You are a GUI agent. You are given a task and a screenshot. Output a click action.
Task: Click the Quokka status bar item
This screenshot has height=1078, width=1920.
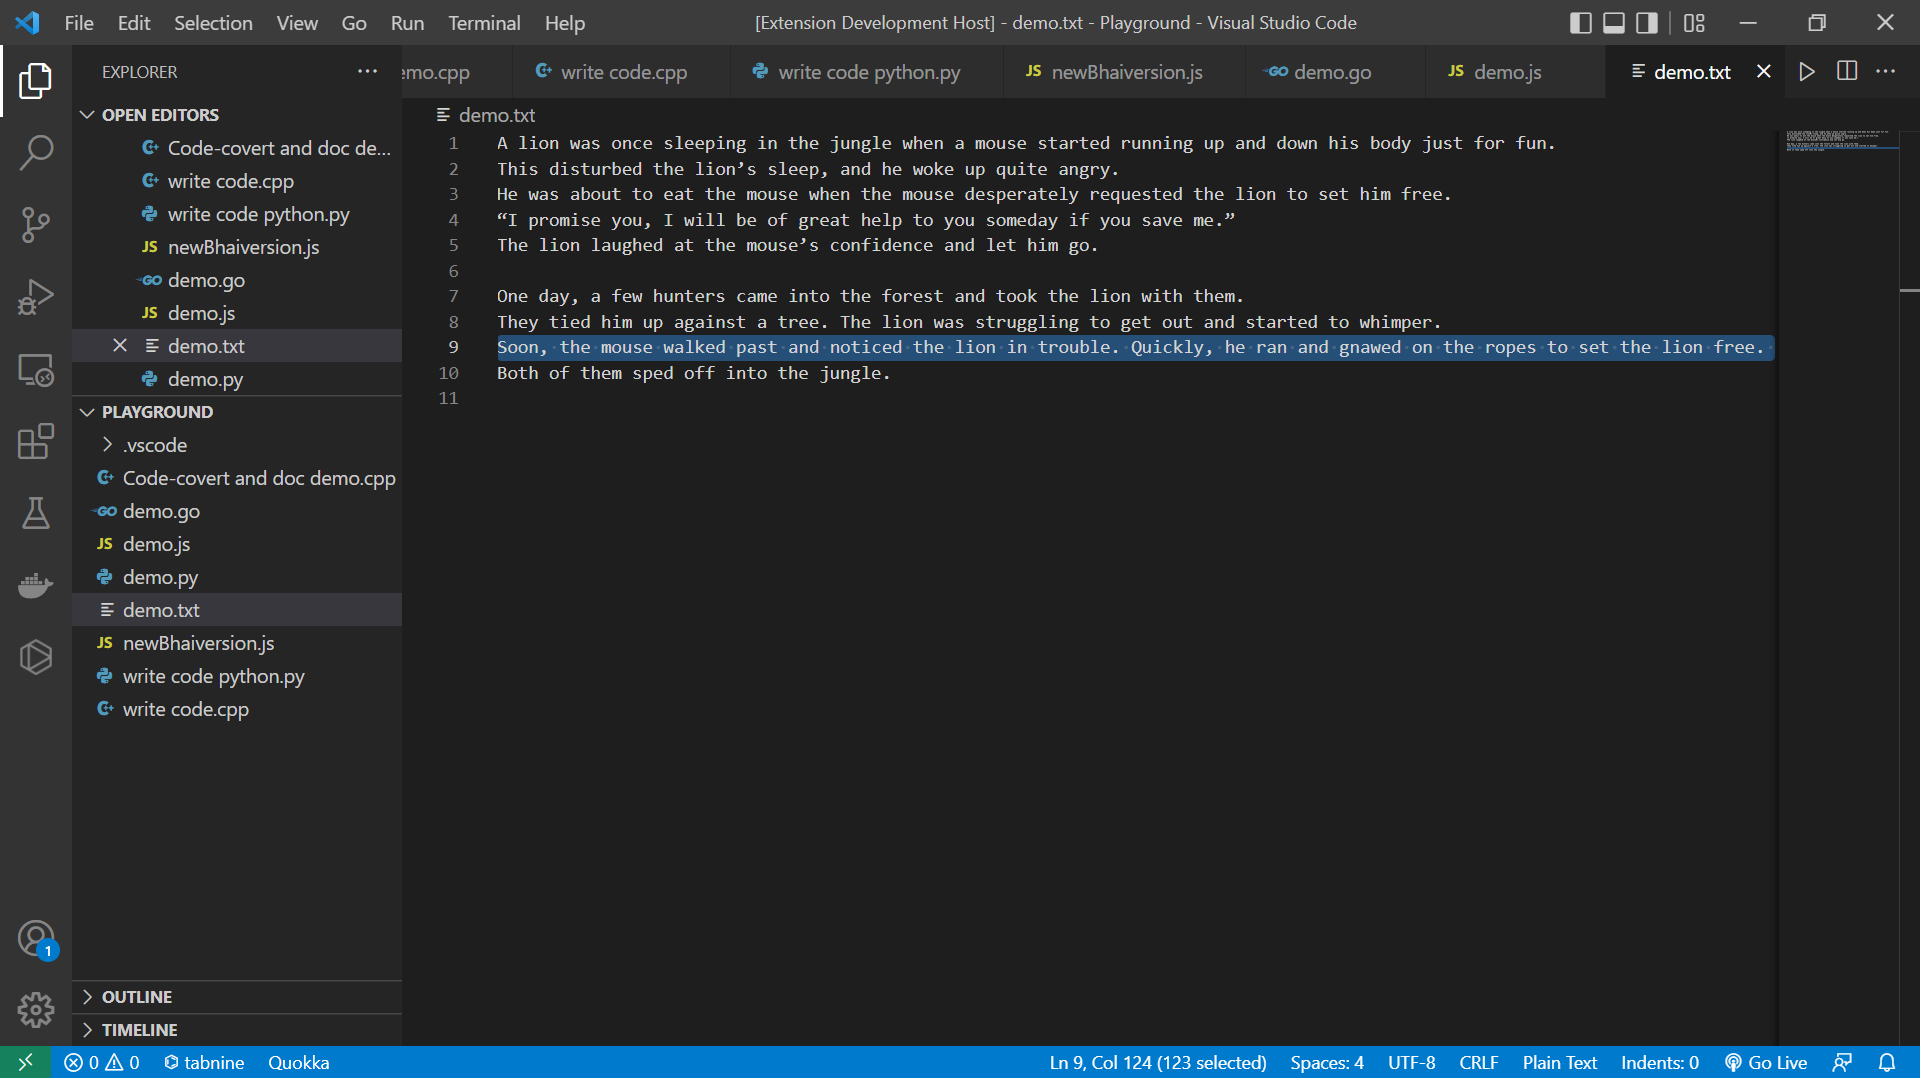(298, 1062)
